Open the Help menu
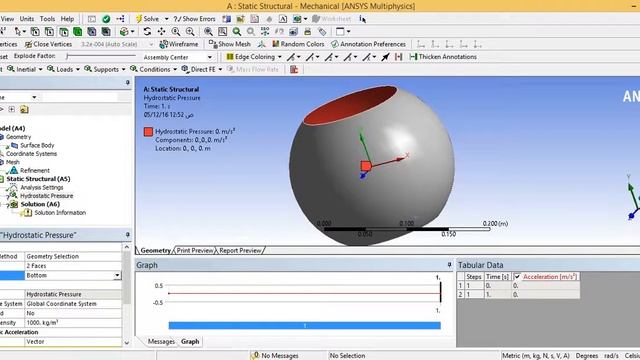 [x=67, y=19]
